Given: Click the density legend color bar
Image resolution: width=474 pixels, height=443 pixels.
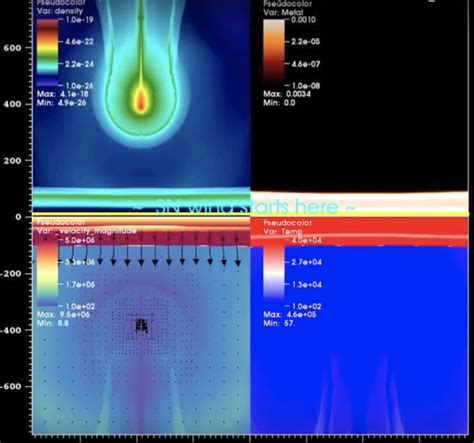Looking at the screenshot, I should click(47, 52).
